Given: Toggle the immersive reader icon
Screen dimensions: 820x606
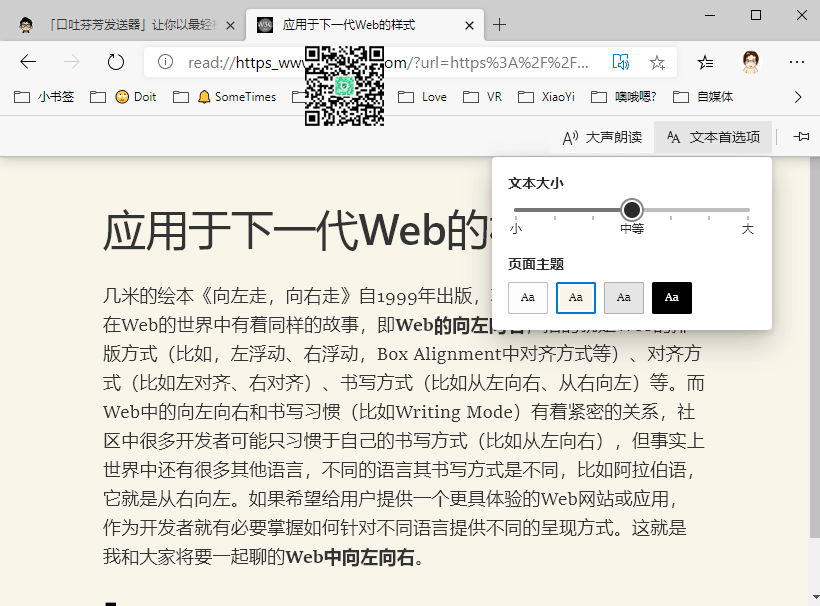Looking at the screenshot, I should coord(620,62).
